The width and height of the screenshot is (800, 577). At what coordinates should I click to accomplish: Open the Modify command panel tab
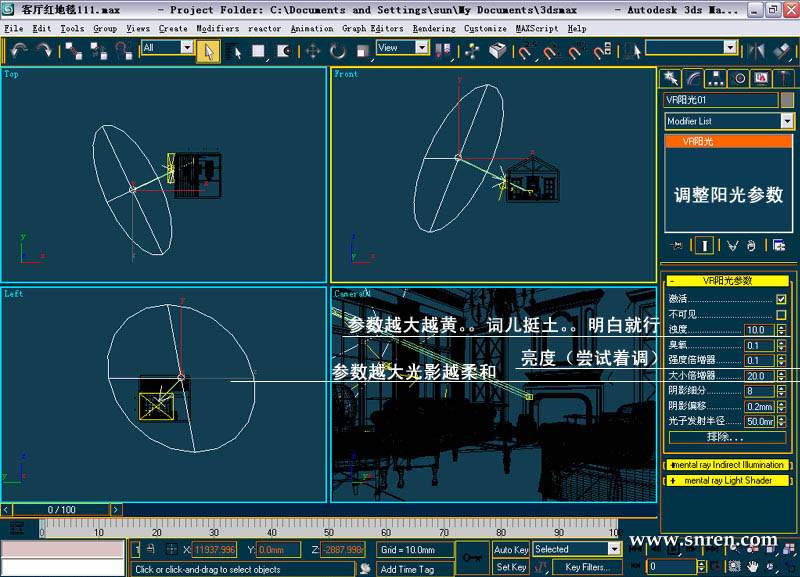tap(693, 78)
